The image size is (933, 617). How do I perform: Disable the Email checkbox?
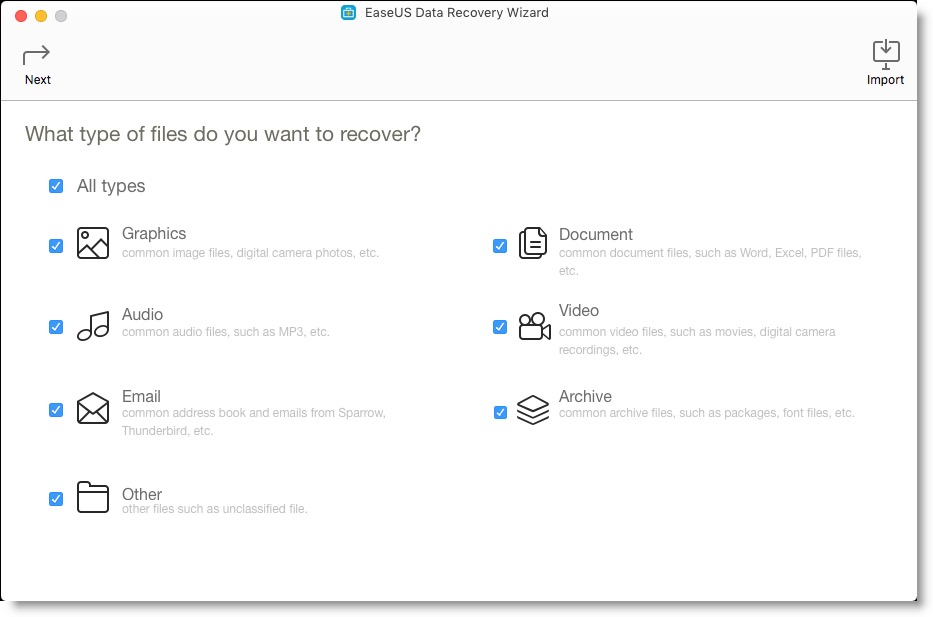pyautogui.click(x=56, y=410)
